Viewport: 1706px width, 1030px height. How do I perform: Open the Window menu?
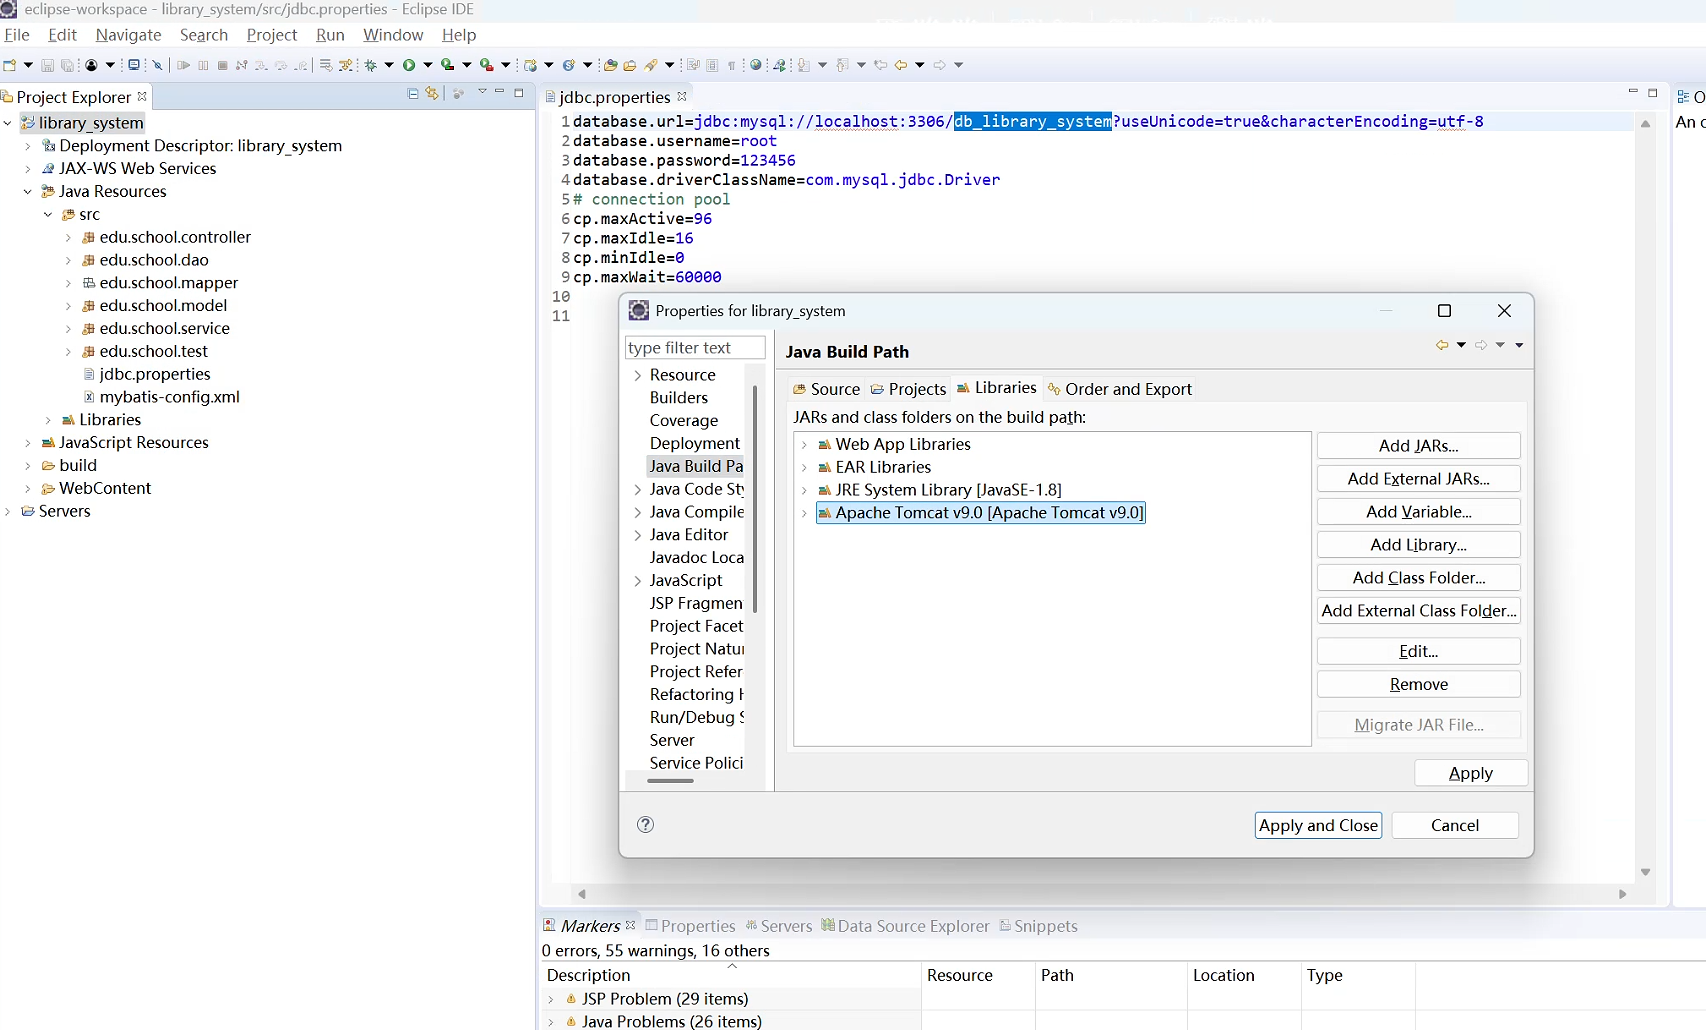[x=393, y=34]
